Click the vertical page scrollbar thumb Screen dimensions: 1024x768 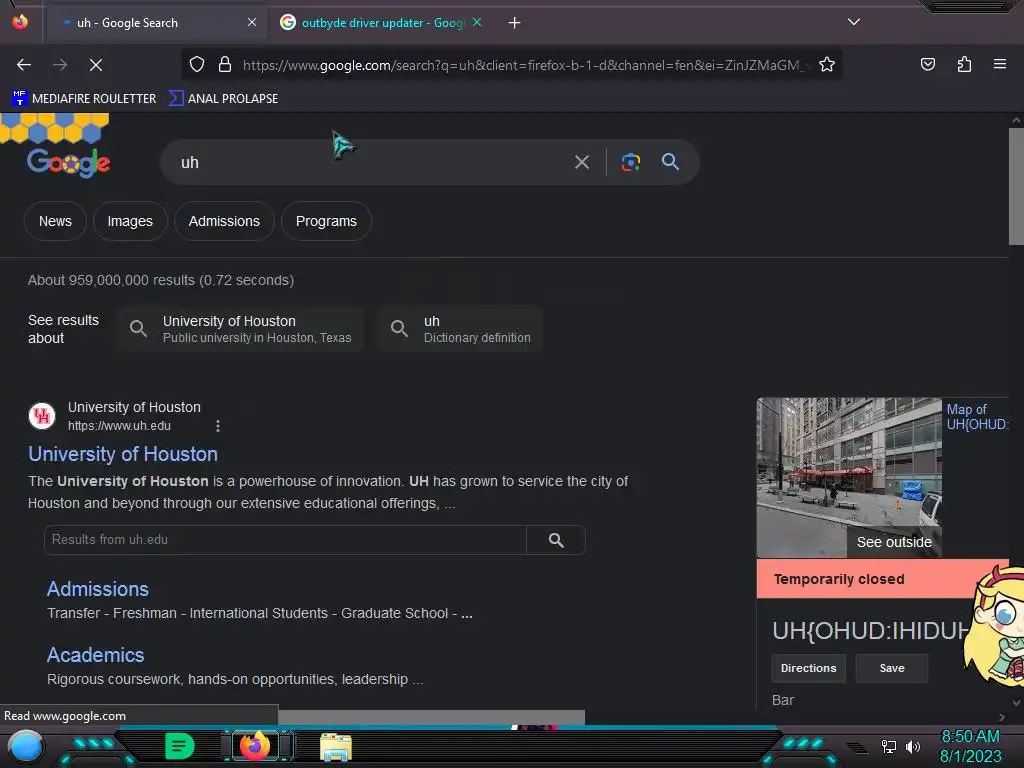tap(1016, 186)
